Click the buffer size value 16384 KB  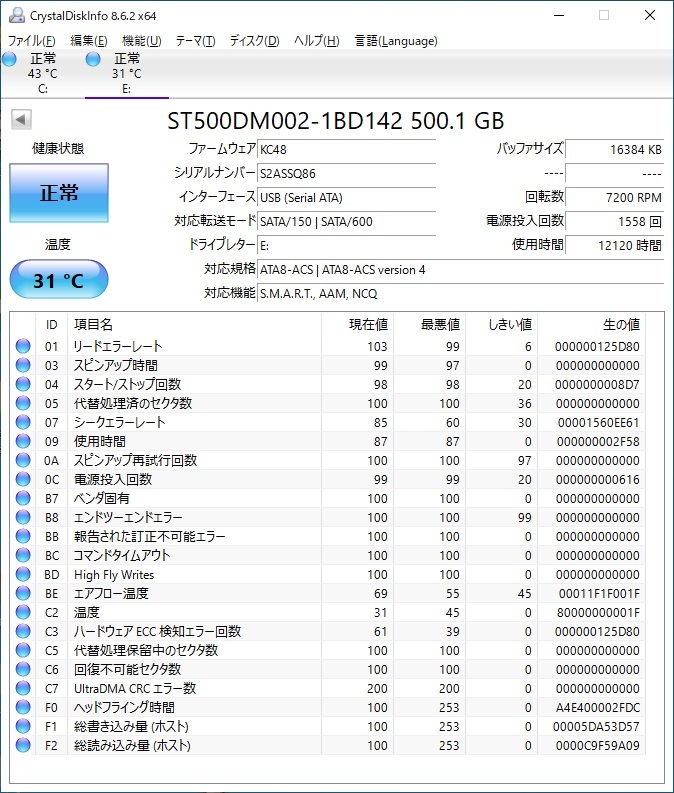coord(614,150)
